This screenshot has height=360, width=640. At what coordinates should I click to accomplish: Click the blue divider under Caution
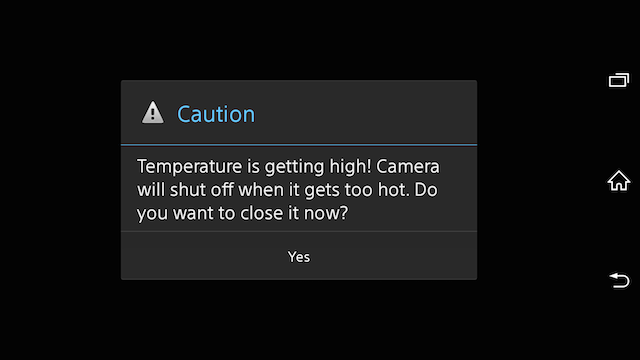[x=299, y=144]
